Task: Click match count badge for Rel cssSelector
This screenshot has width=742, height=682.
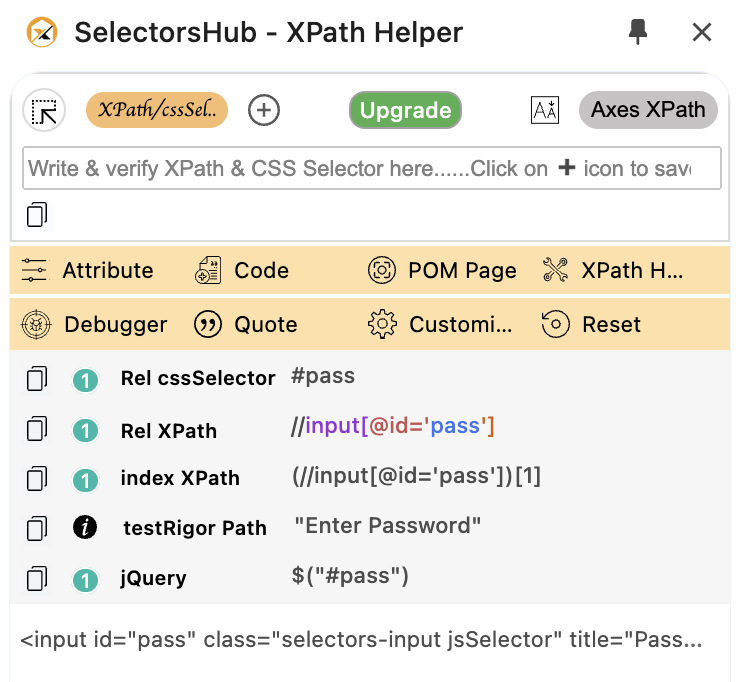Action: (x=85, y=380)
